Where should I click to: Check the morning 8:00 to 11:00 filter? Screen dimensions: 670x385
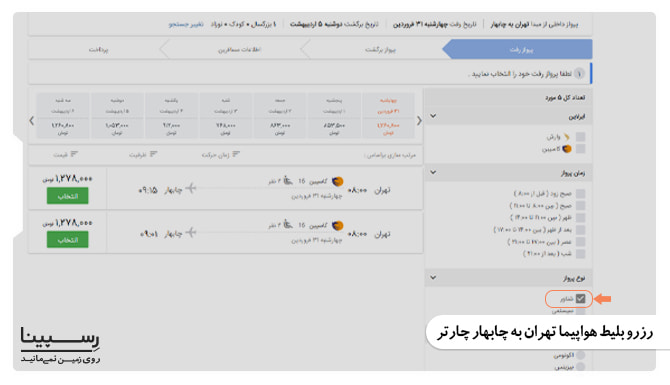coord(580,206)
